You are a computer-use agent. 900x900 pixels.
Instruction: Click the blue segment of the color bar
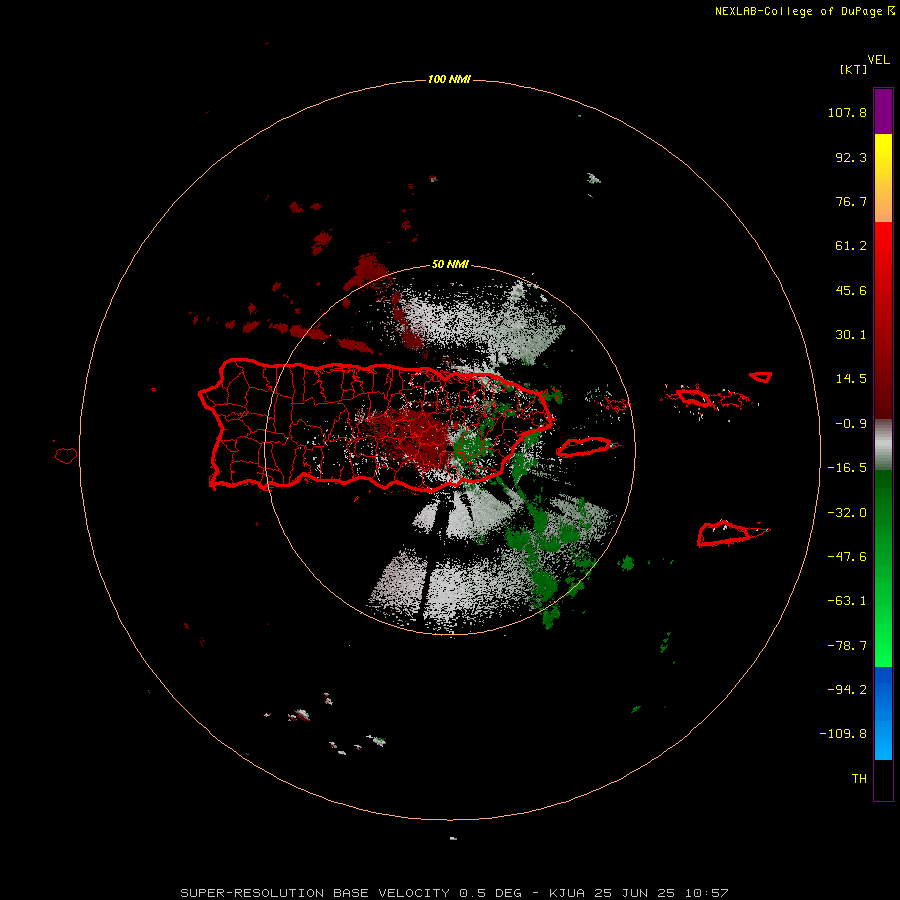(x=883, y=713)
